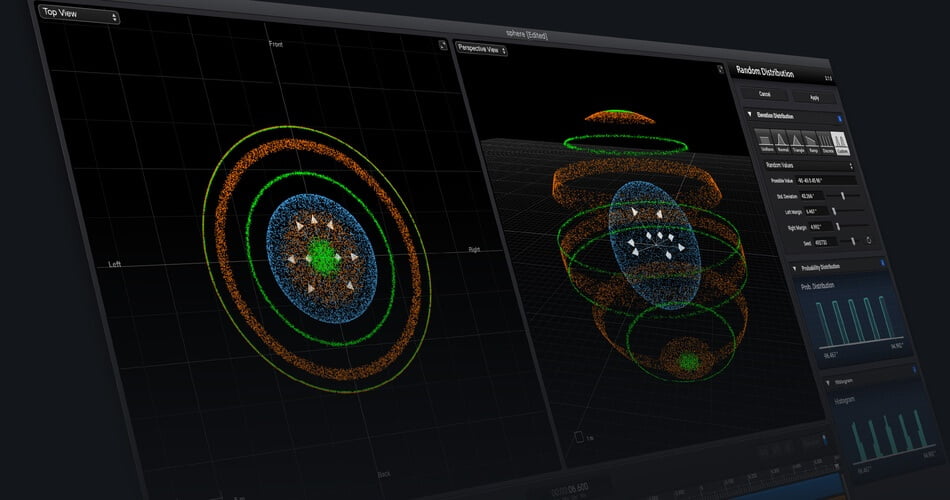950x500 pixels.
Task: Open the Random Values dropdown
Action: (808, 164)
